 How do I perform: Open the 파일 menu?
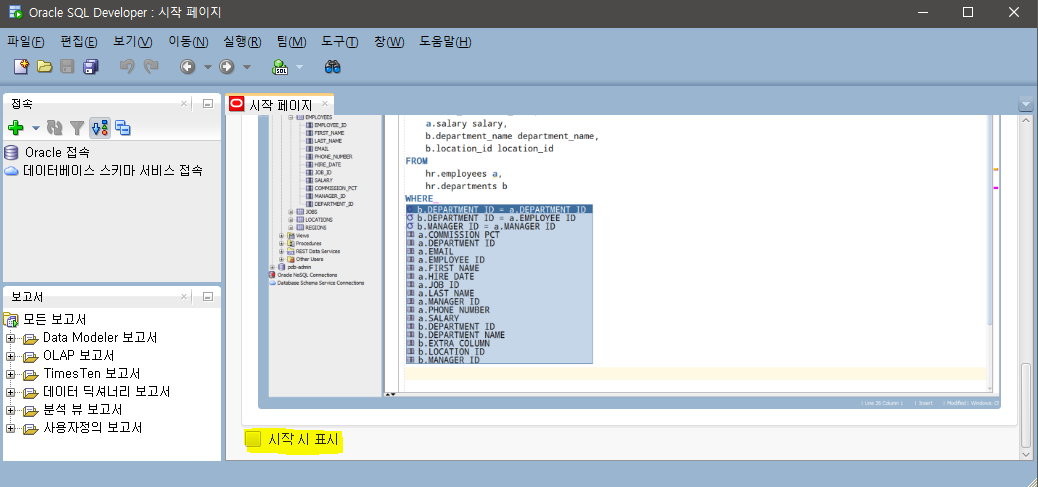click(26, 42)
